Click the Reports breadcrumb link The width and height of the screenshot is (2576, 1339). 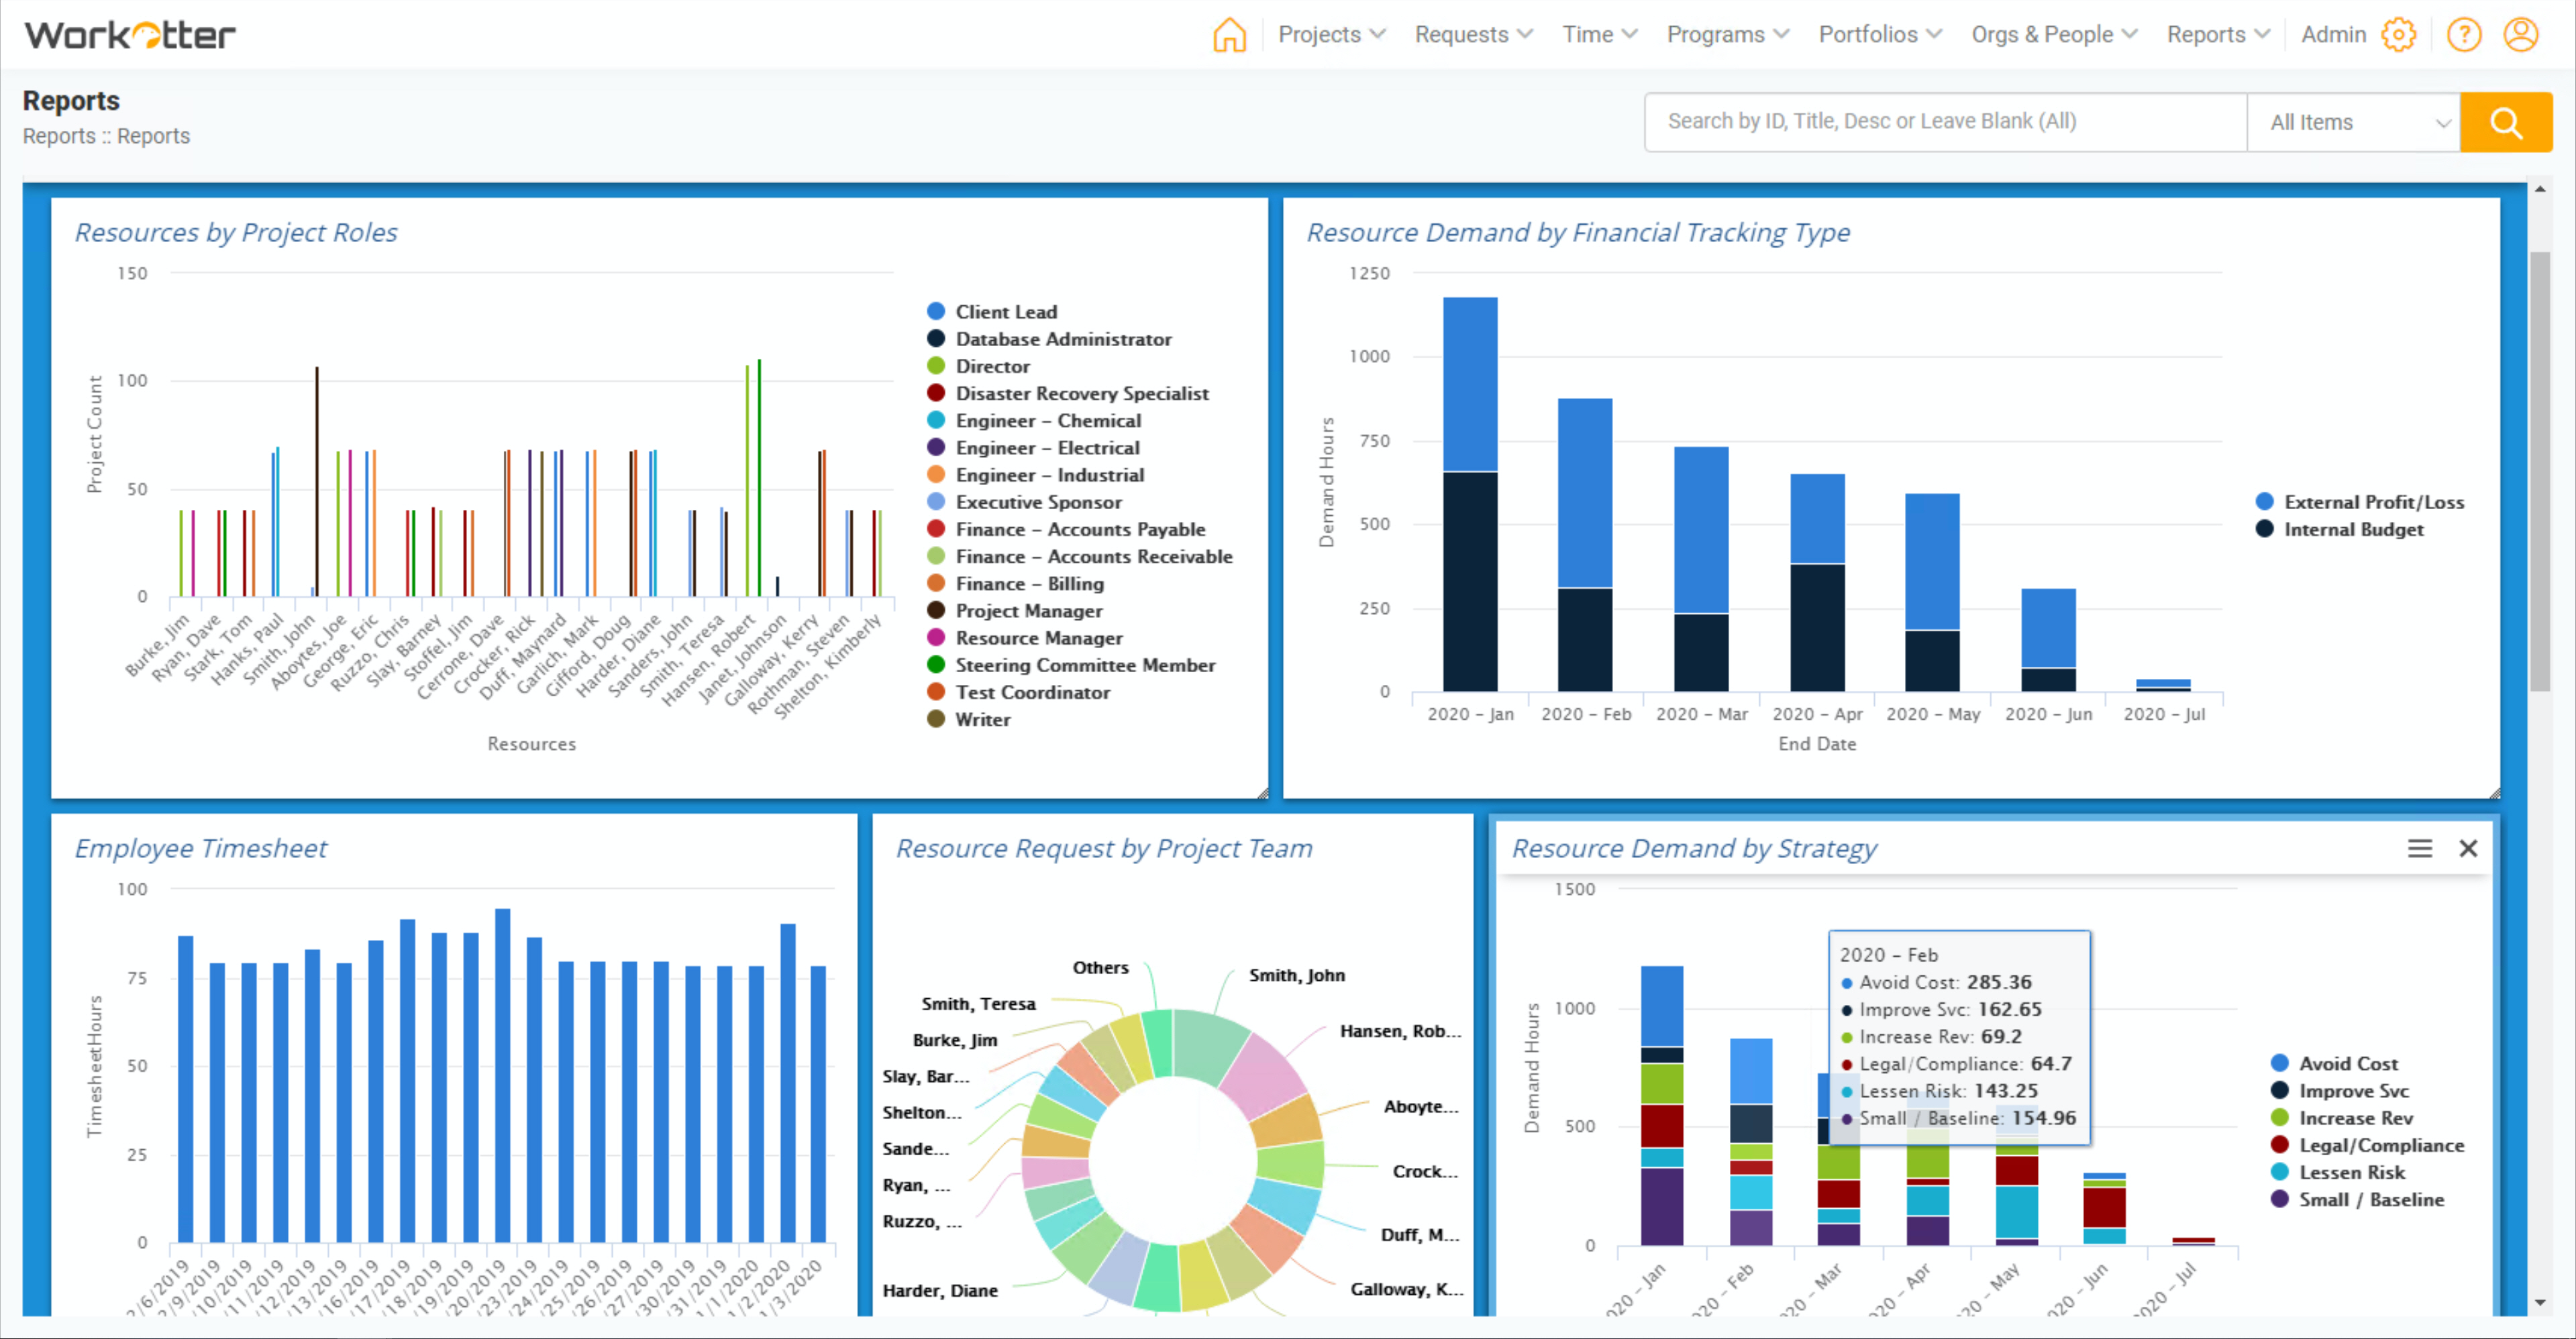point(59,136)
